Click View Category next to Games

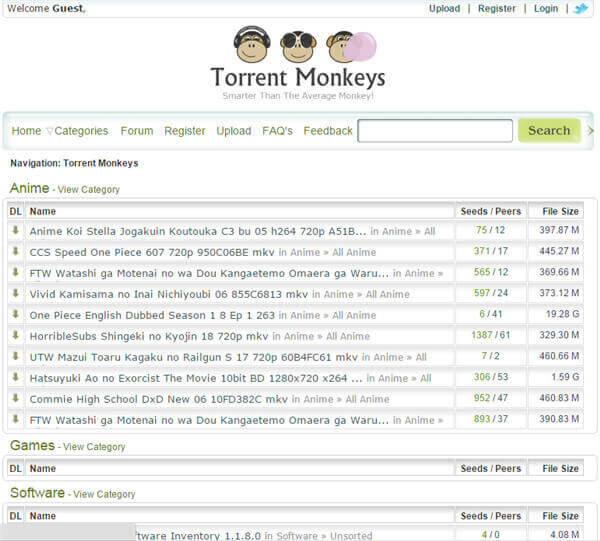(x=94, y=446)
